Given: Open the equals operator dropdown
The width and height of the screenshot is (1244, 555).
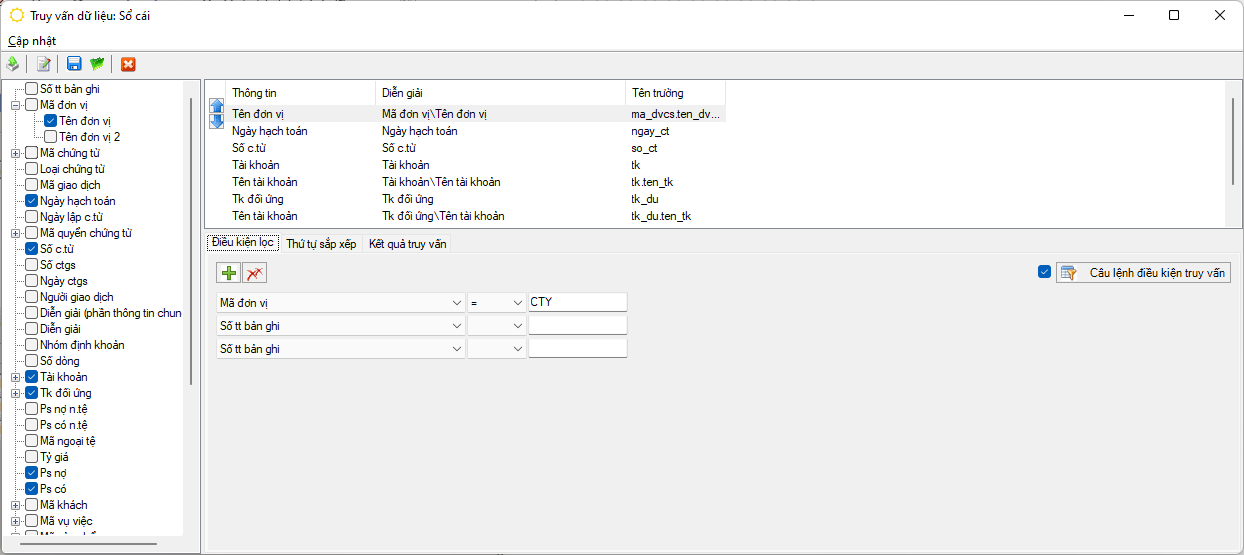Looking at the screenshot, I should pyautogui.click(x=517, y=302).
